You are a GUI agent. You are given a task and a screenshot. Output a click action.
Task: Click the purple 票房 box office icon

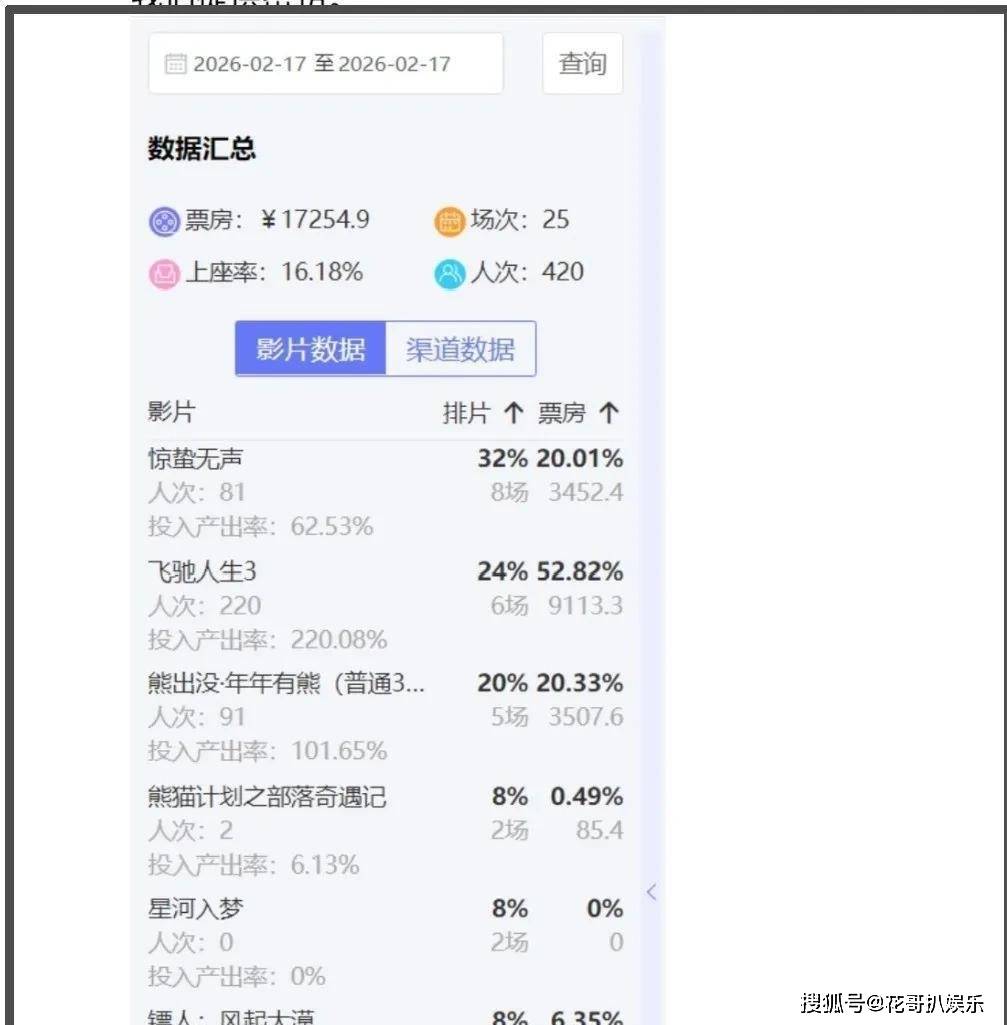(x=163, y=221)
